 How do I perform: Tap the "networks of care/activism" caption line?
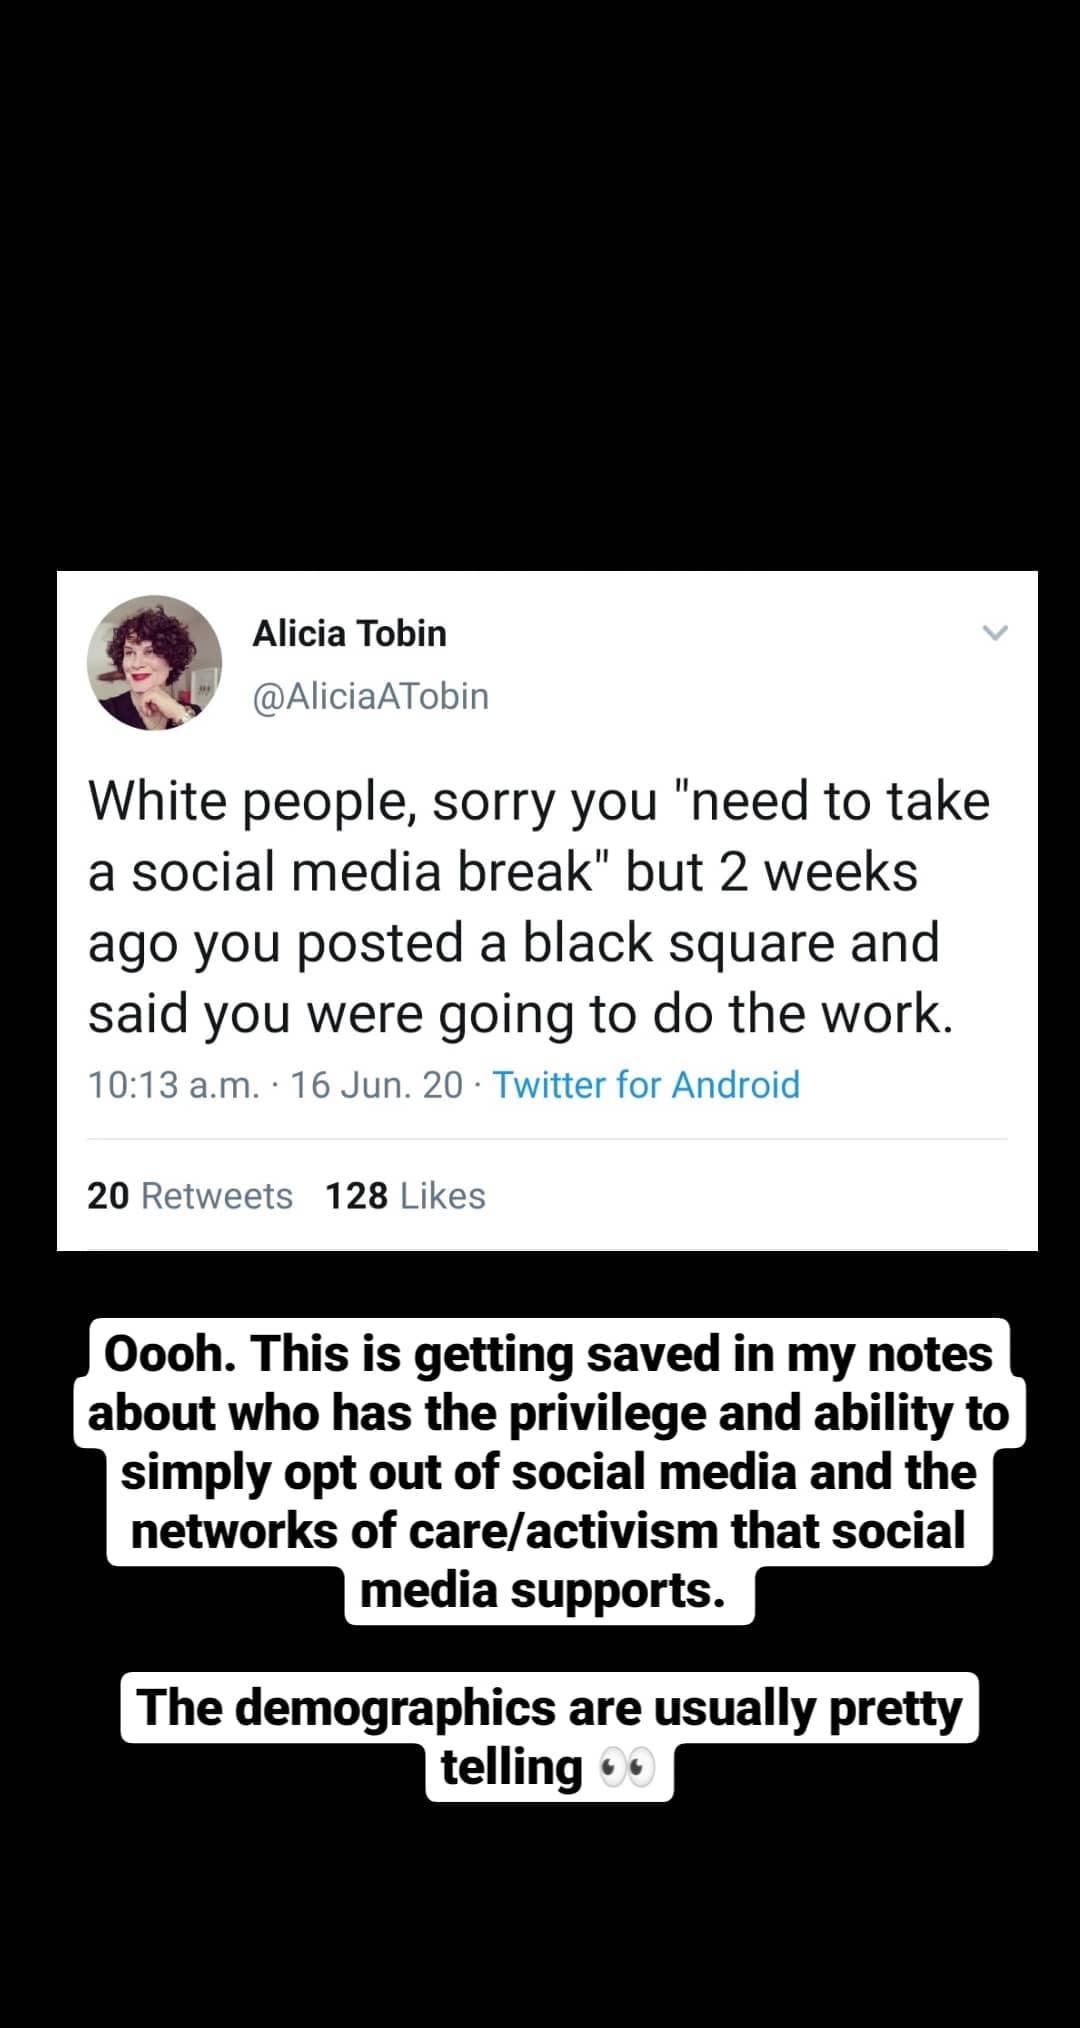tap(548, 1531)
